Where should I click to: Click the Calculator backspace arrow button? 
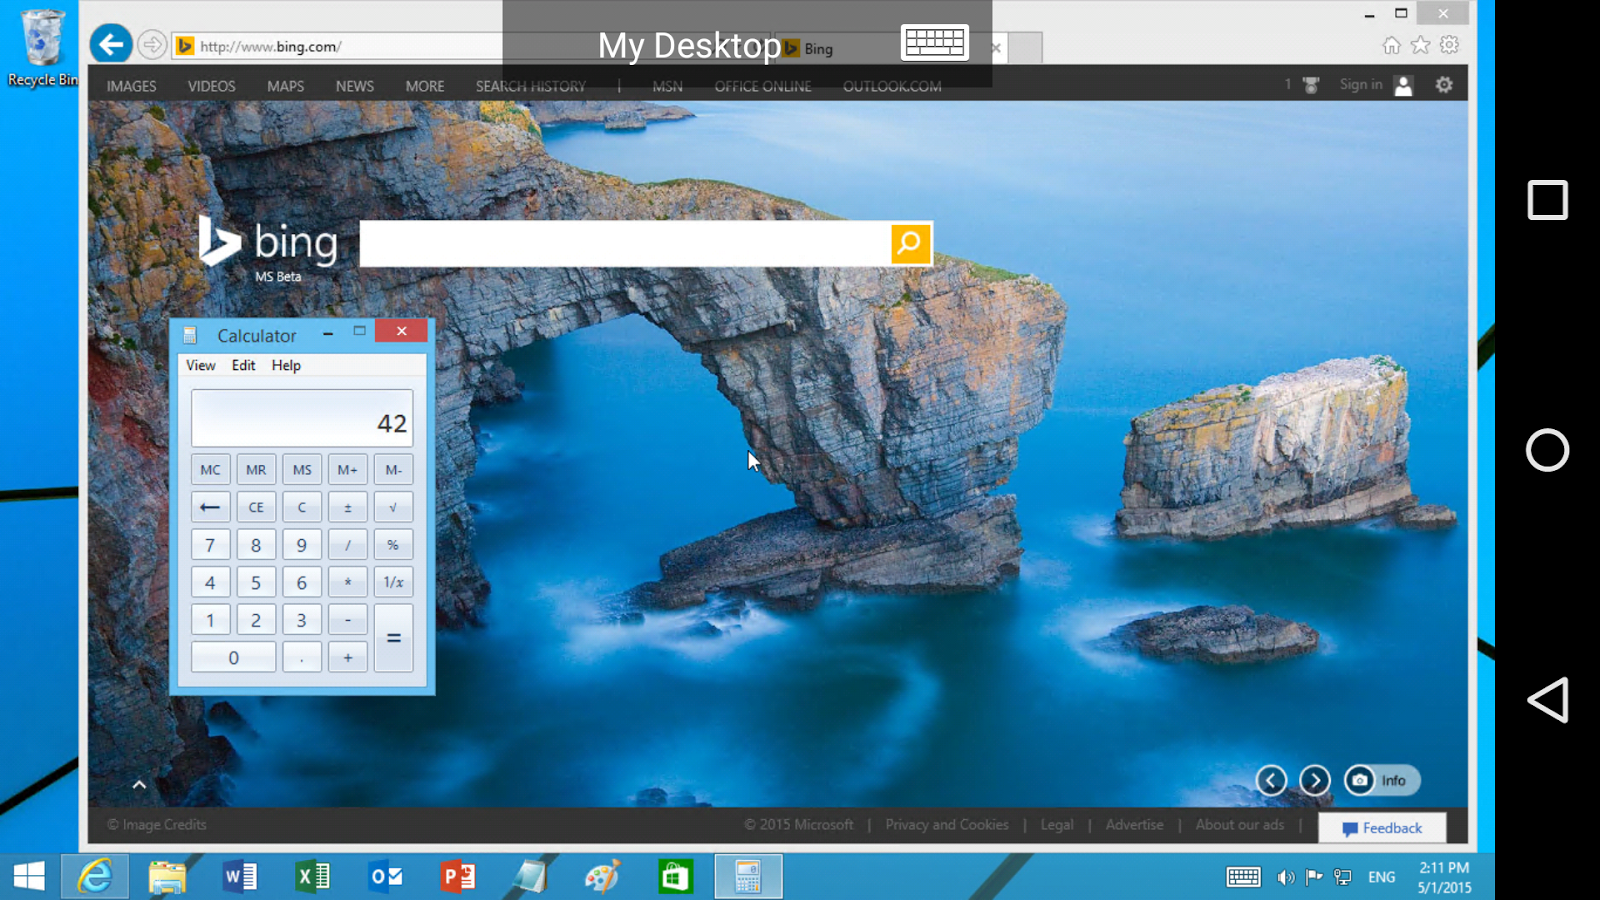coord(210,507)
